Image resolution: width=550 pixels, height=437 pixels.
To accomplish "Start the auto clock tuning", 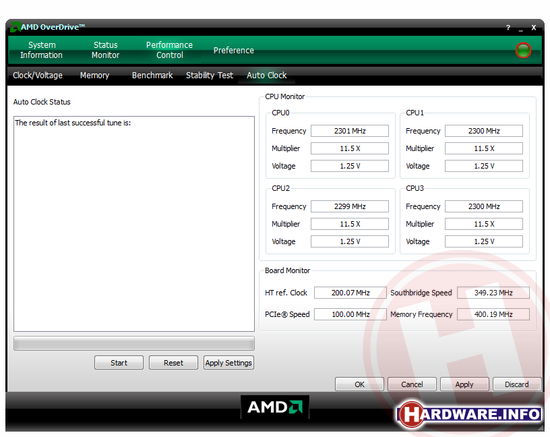I will click(119, 363).
